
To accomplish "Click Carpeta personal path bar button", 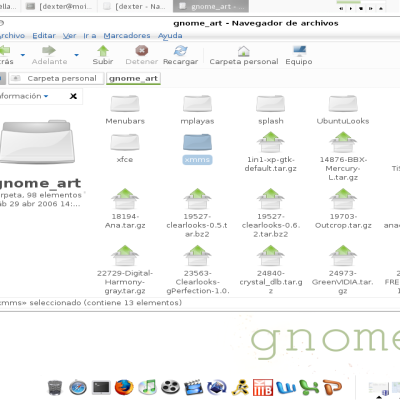I will [x=56, y=78].
